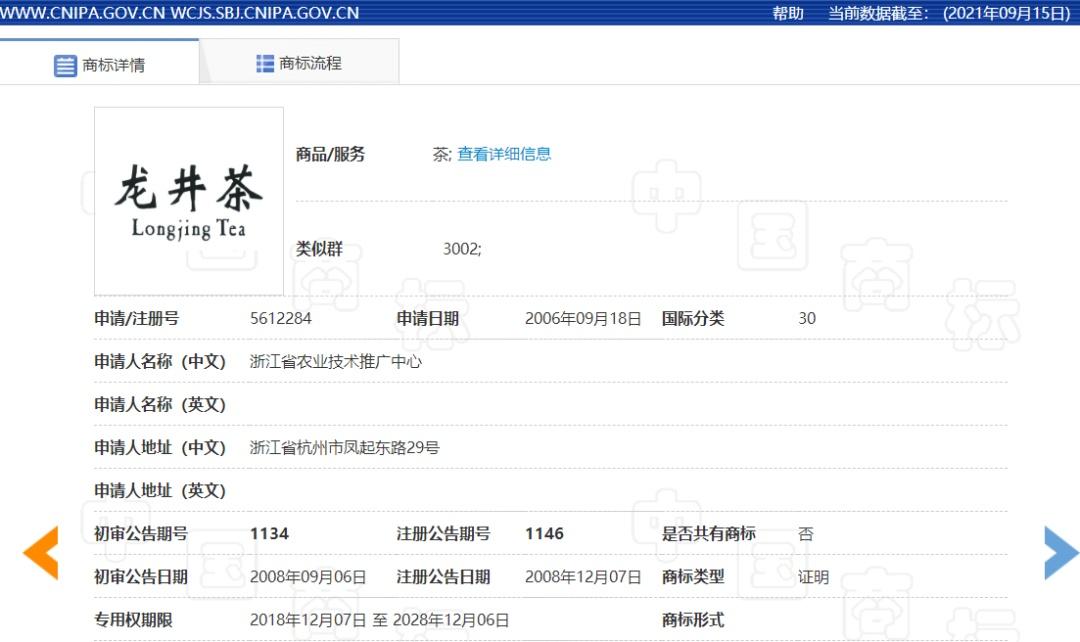
Task: Click the 申请人地址（中文） label
Action: click(x=160, y=448)
